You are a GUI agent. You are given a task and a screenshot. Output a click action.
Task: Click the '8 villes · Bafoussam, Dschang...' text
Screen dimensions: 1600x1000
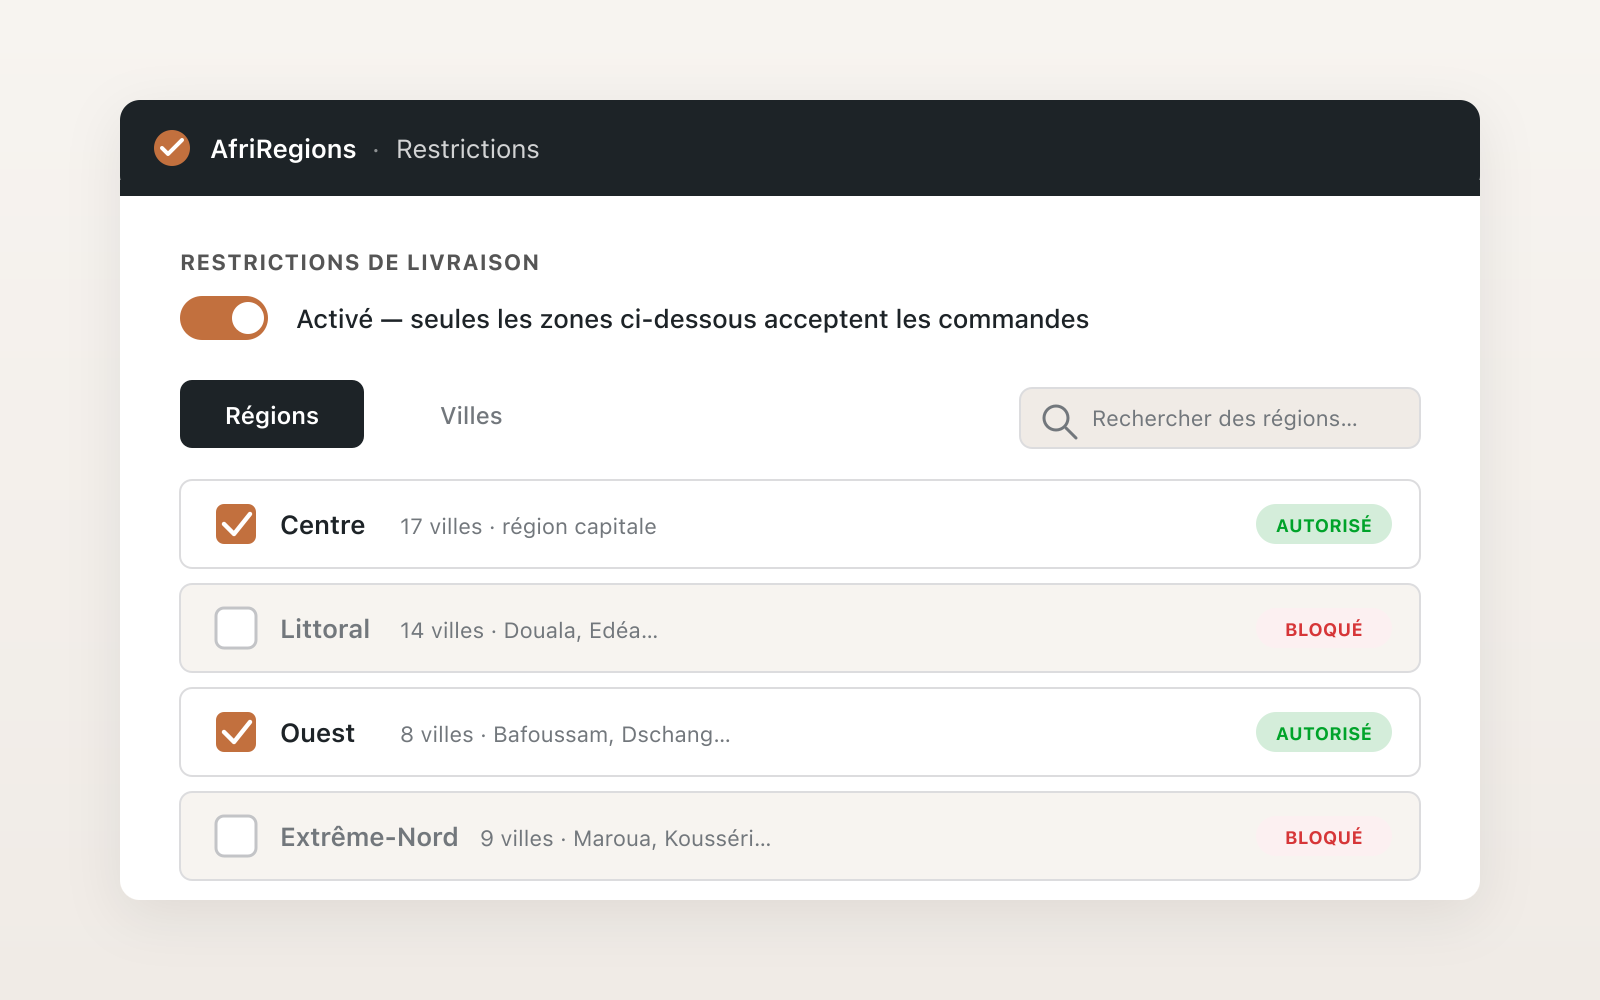click(565, 735)
